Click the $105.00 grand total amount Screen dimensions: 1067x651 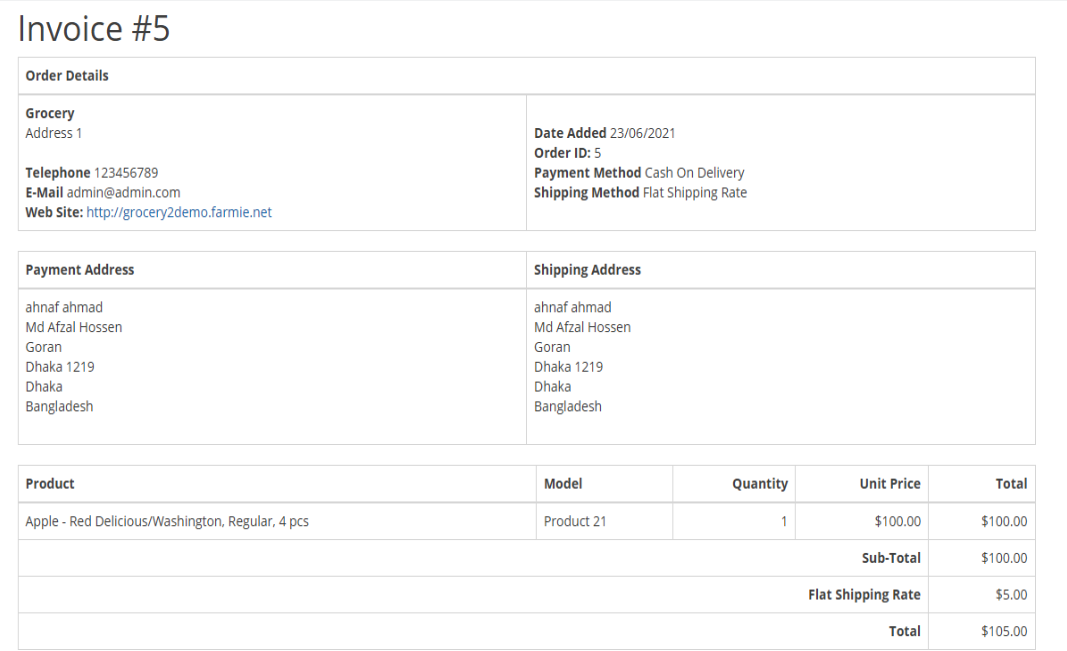click(1003, 632)
